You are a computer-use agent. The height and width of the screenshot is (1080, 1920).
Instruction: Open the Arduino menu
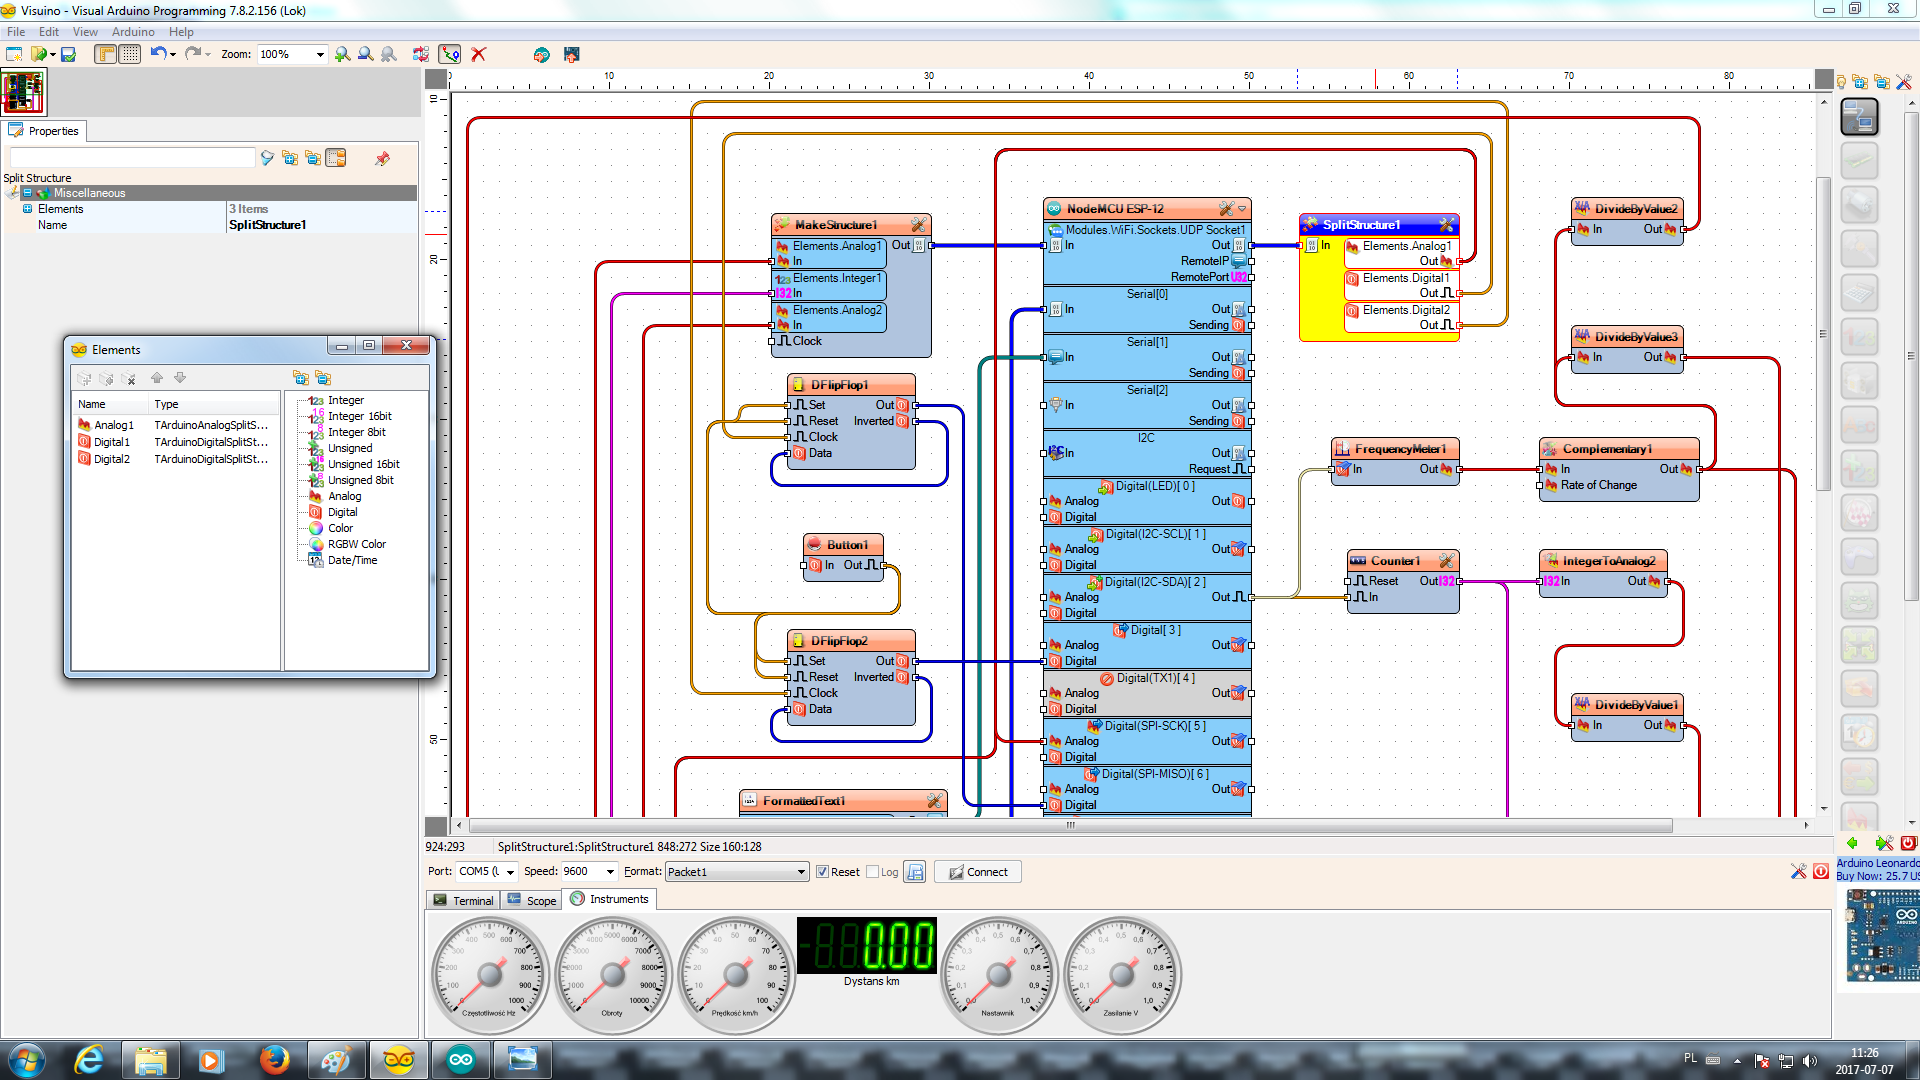pyautogui.click(x=133, y=32)
